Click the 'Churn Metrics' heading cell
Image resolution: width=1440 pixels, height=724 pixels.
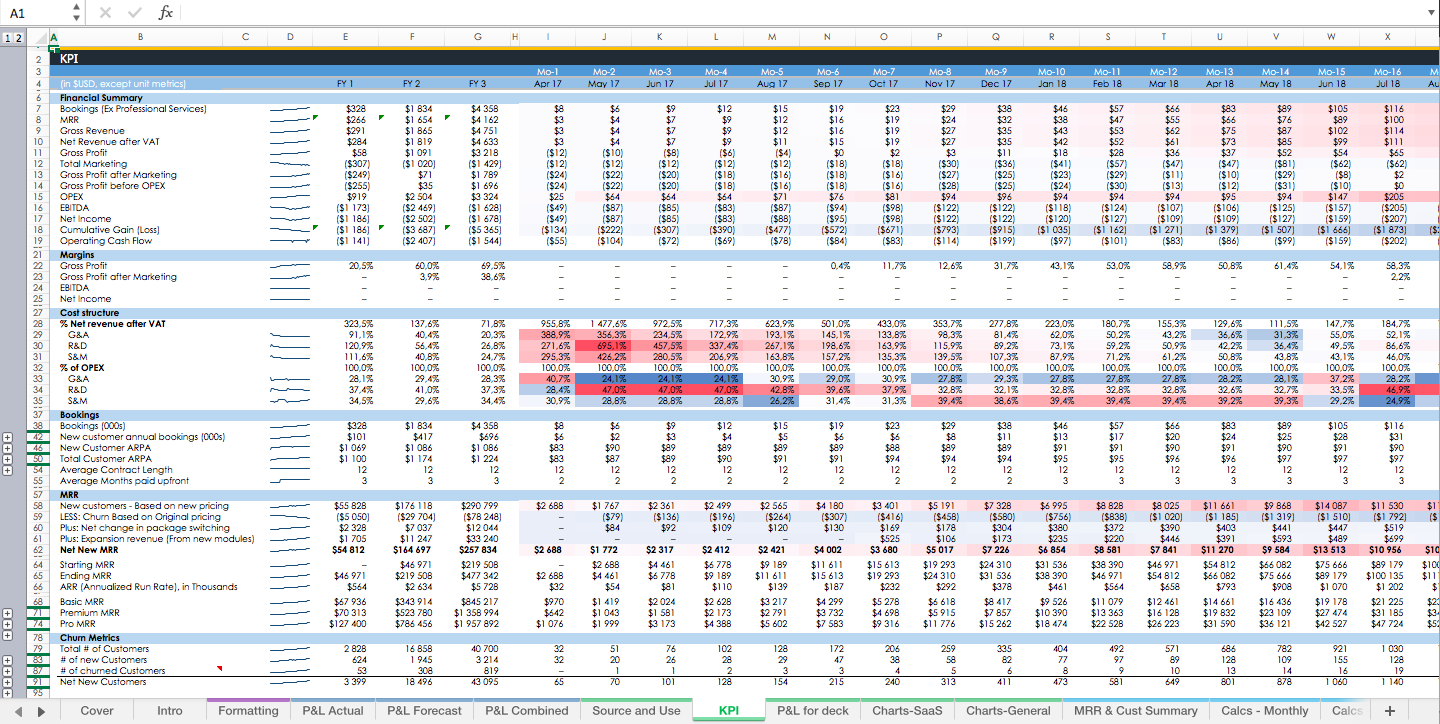(x=90, y=637)
